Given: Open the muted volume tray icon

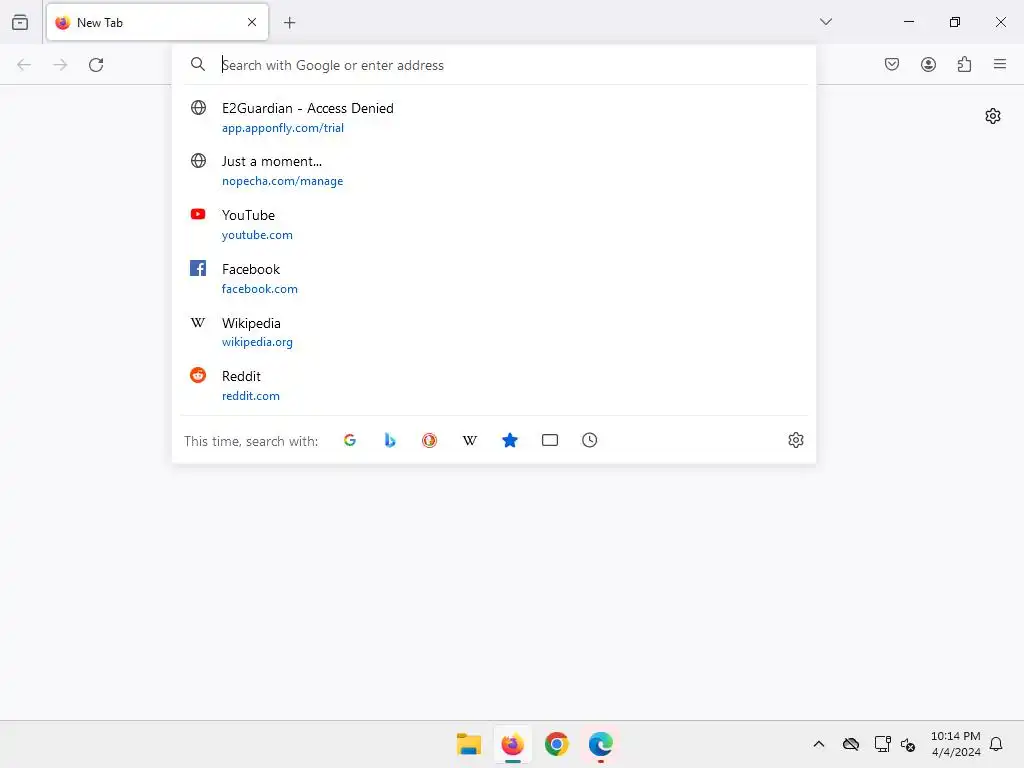Looking at the screenshot, I should click(x=908, y=744).
